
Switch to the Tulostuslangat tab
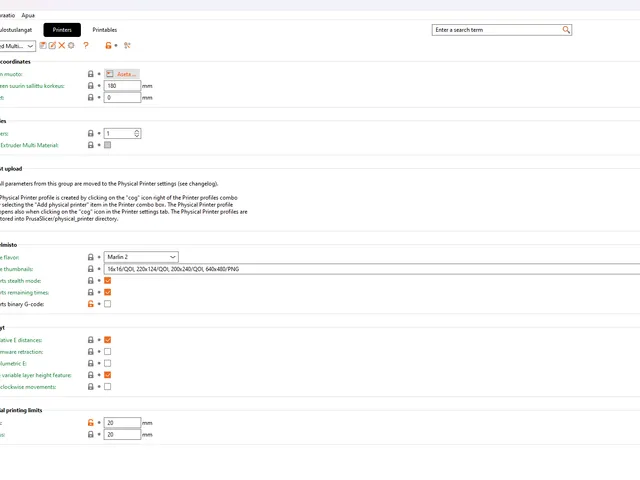coord(16,30)
